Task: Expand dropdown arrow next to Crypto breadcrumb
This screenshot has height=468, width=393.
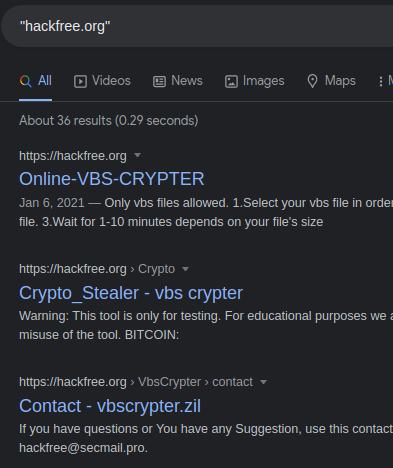Action: click(186, 269)
